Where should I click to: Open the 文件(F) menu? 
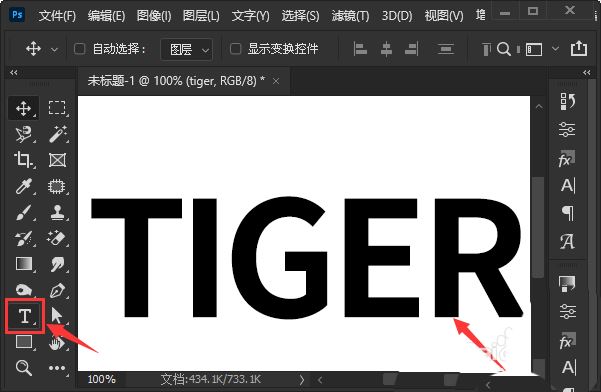pyautogui.click(x=57, y=16)
